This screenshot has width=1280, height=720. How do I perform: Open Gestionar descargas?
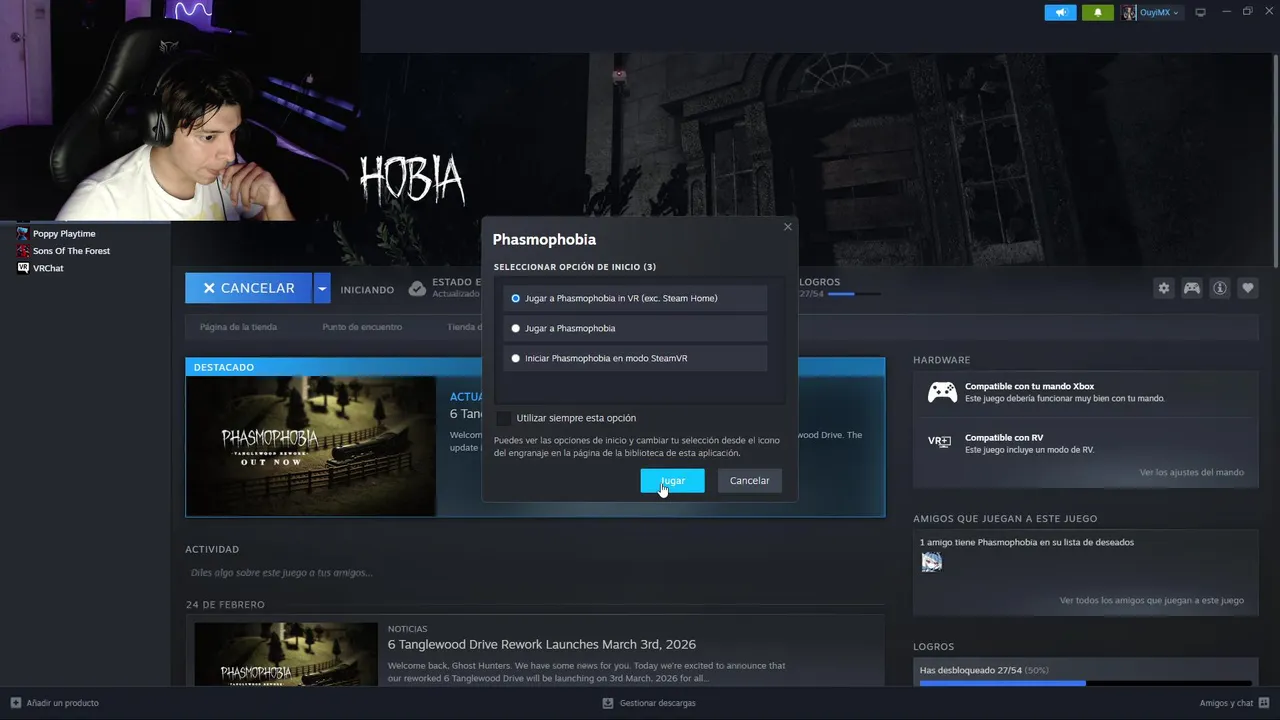point(657,703)
